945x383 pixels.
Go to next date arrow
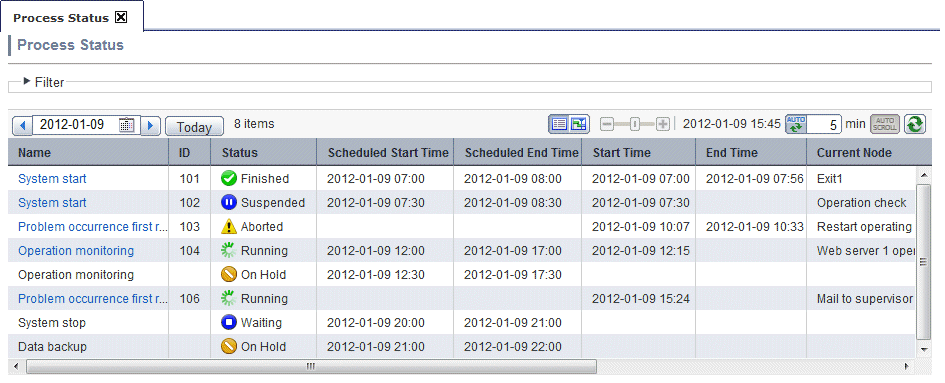(150, 125)
